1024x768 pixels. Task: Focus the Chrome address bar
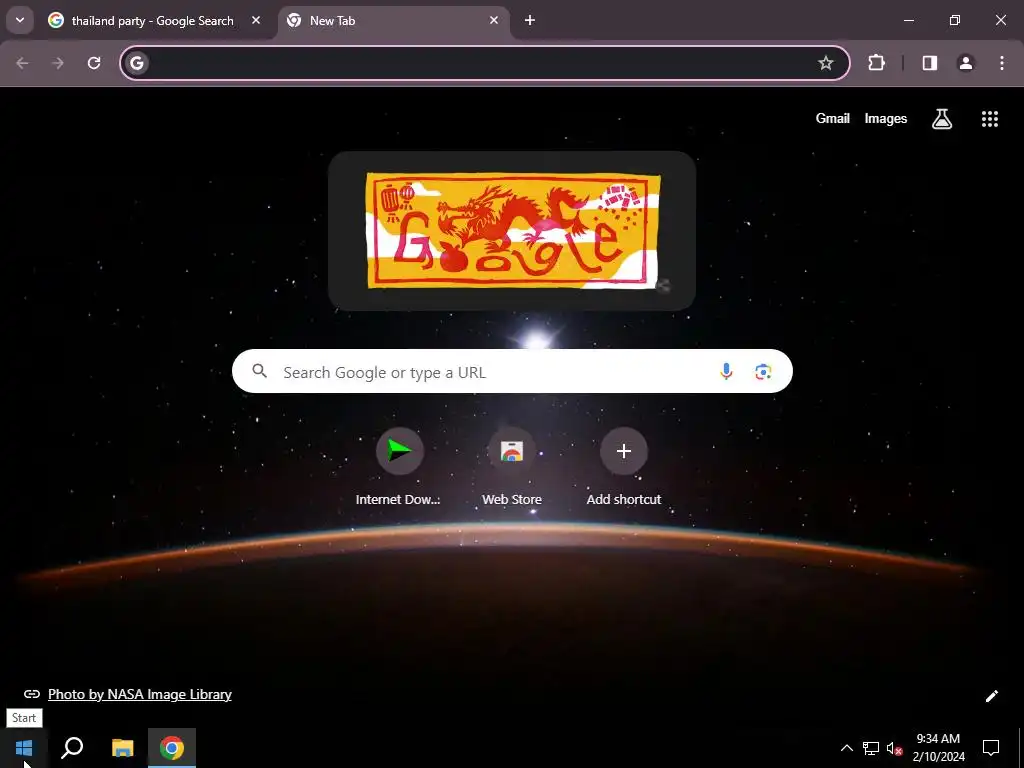(x=485, y=63)
